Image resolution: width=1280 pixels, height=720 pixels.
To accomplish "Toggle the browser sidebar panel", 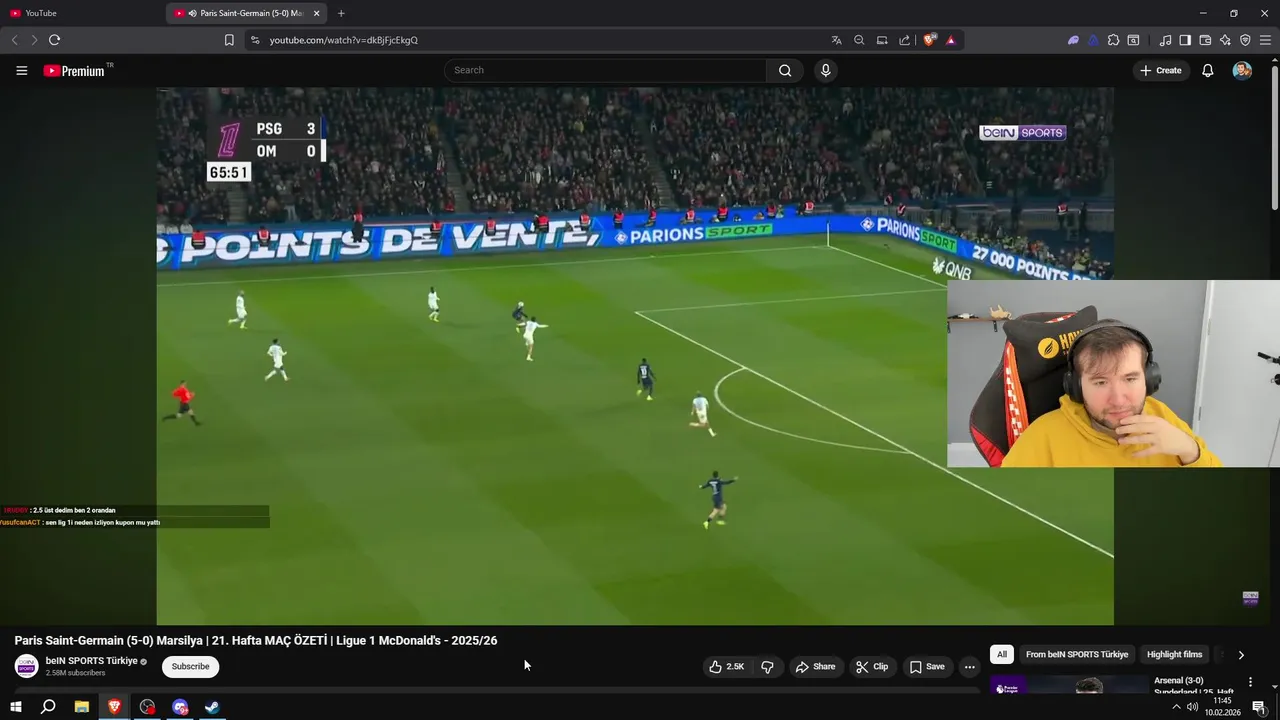I will 1185,40.
